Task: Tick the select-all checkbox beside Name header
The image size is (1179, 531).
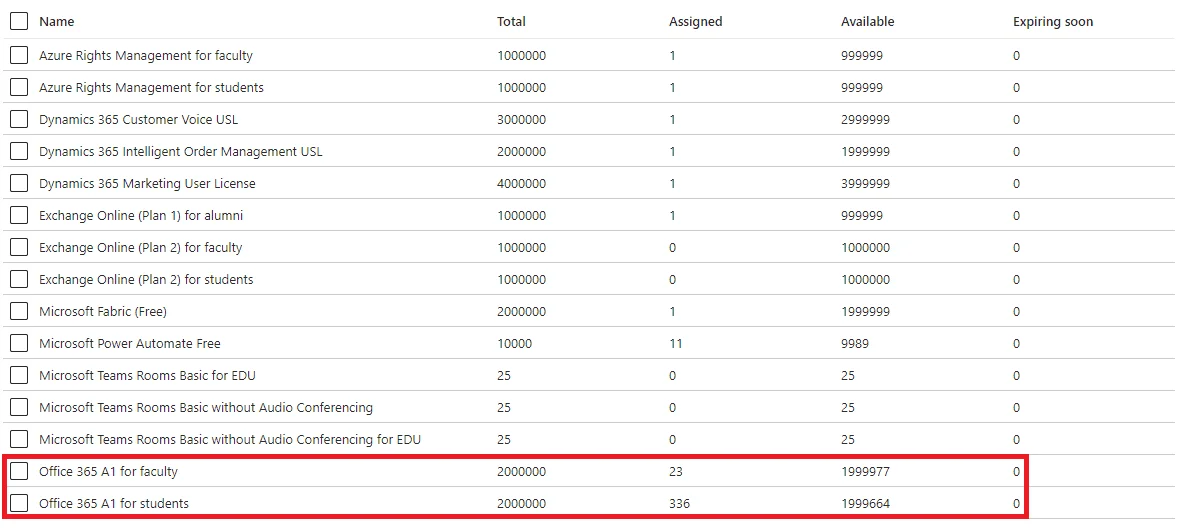Action: click(x=20, y=21)
